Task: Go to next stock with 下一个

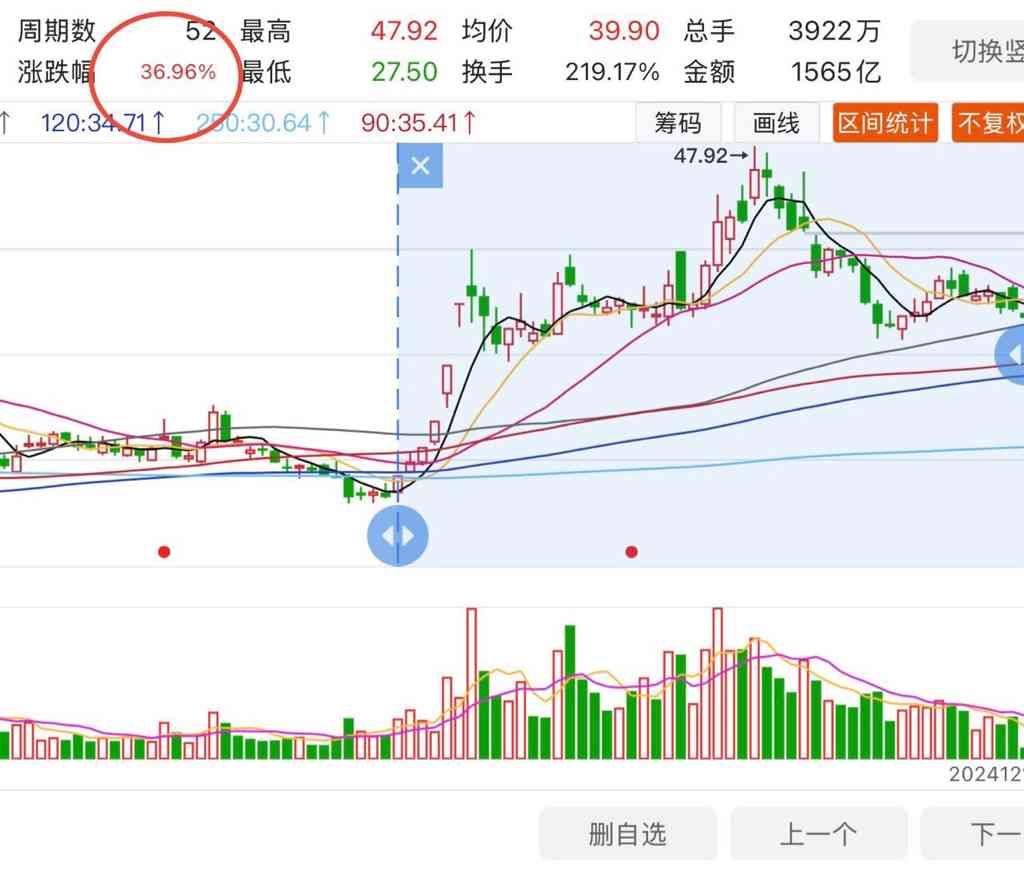Action: [x=990, y=834]
